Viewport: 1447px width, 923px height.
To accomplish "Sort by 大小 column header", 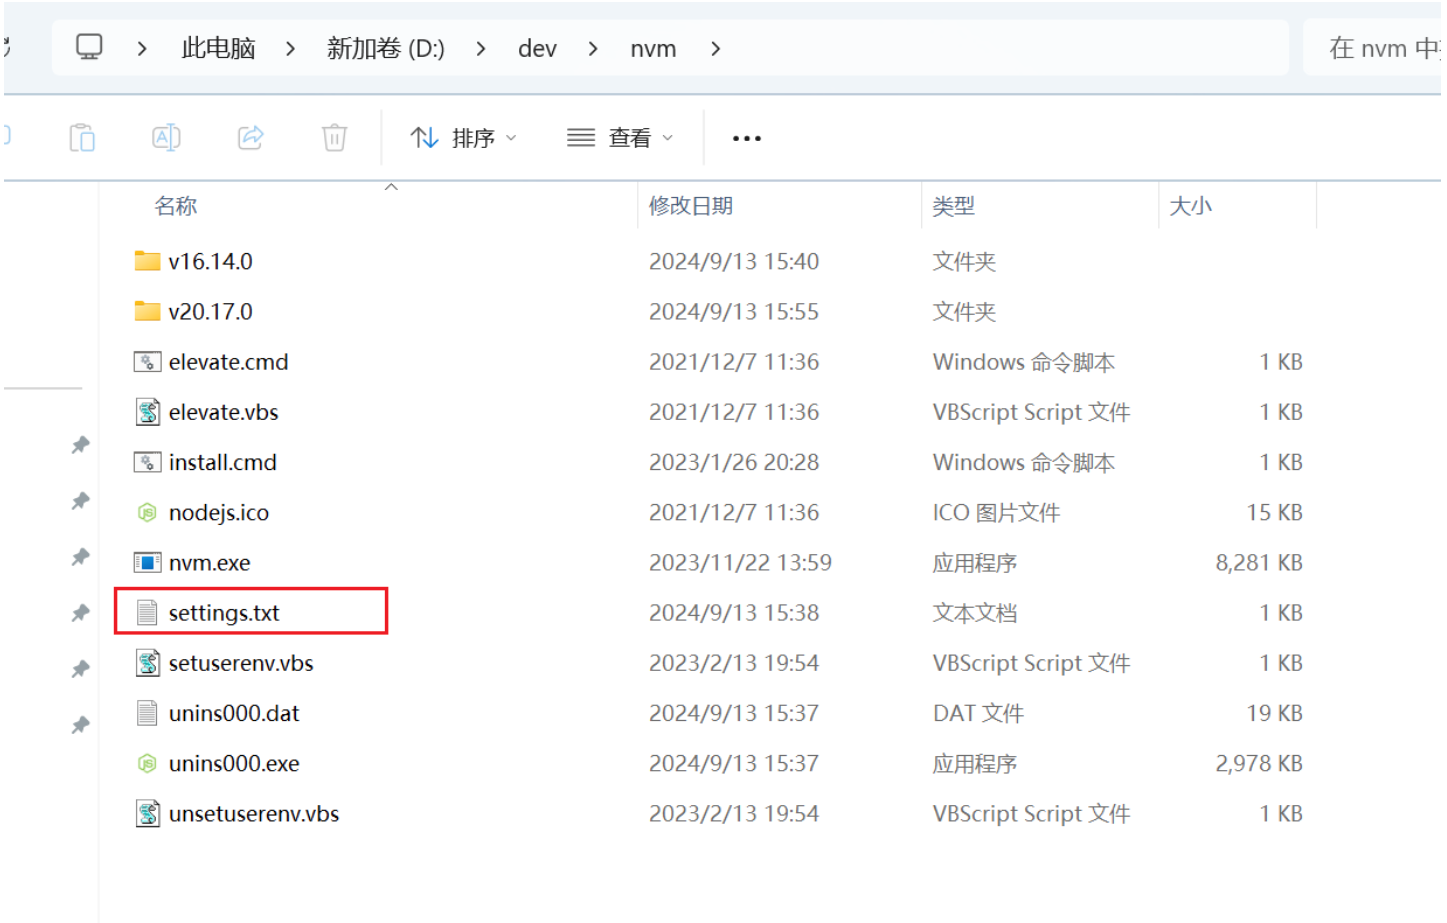I will (x=1190, y=206).
